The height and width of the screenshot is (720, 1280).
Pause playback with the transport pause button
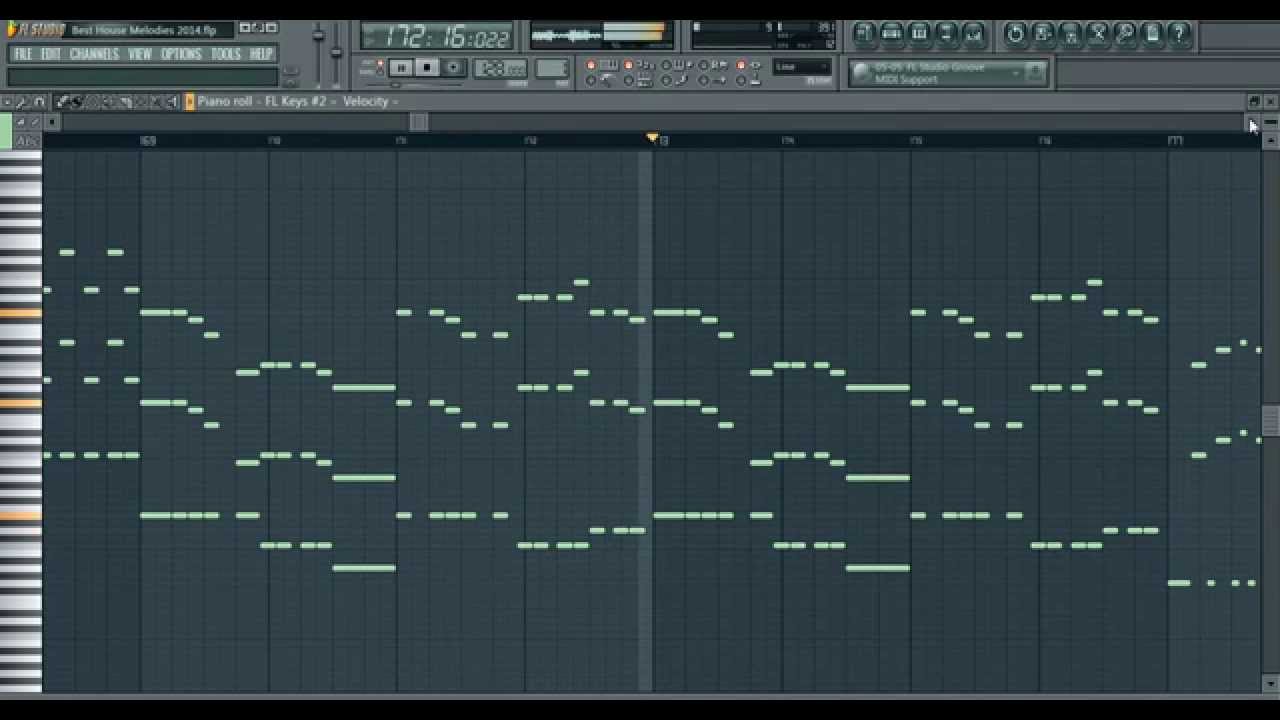point(401,67)
